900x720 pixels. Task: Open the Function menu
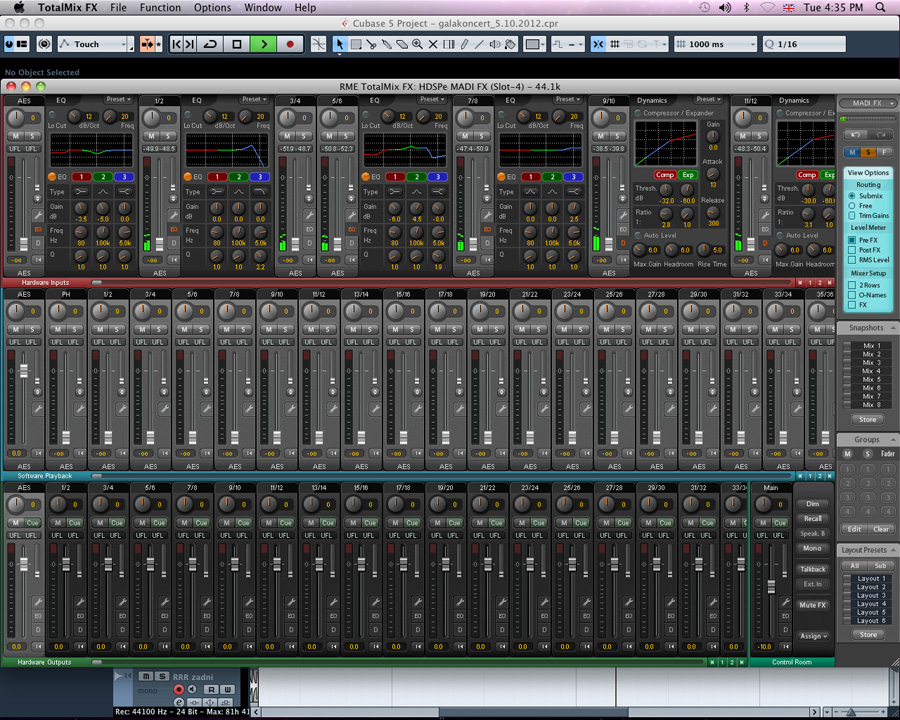160,7
